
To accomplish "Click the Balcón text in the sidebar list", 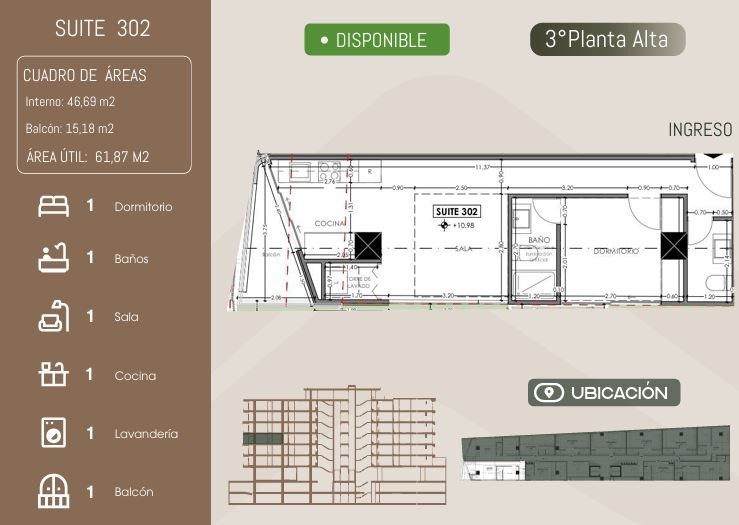I will pyautogui.click(x=134, y=492).
